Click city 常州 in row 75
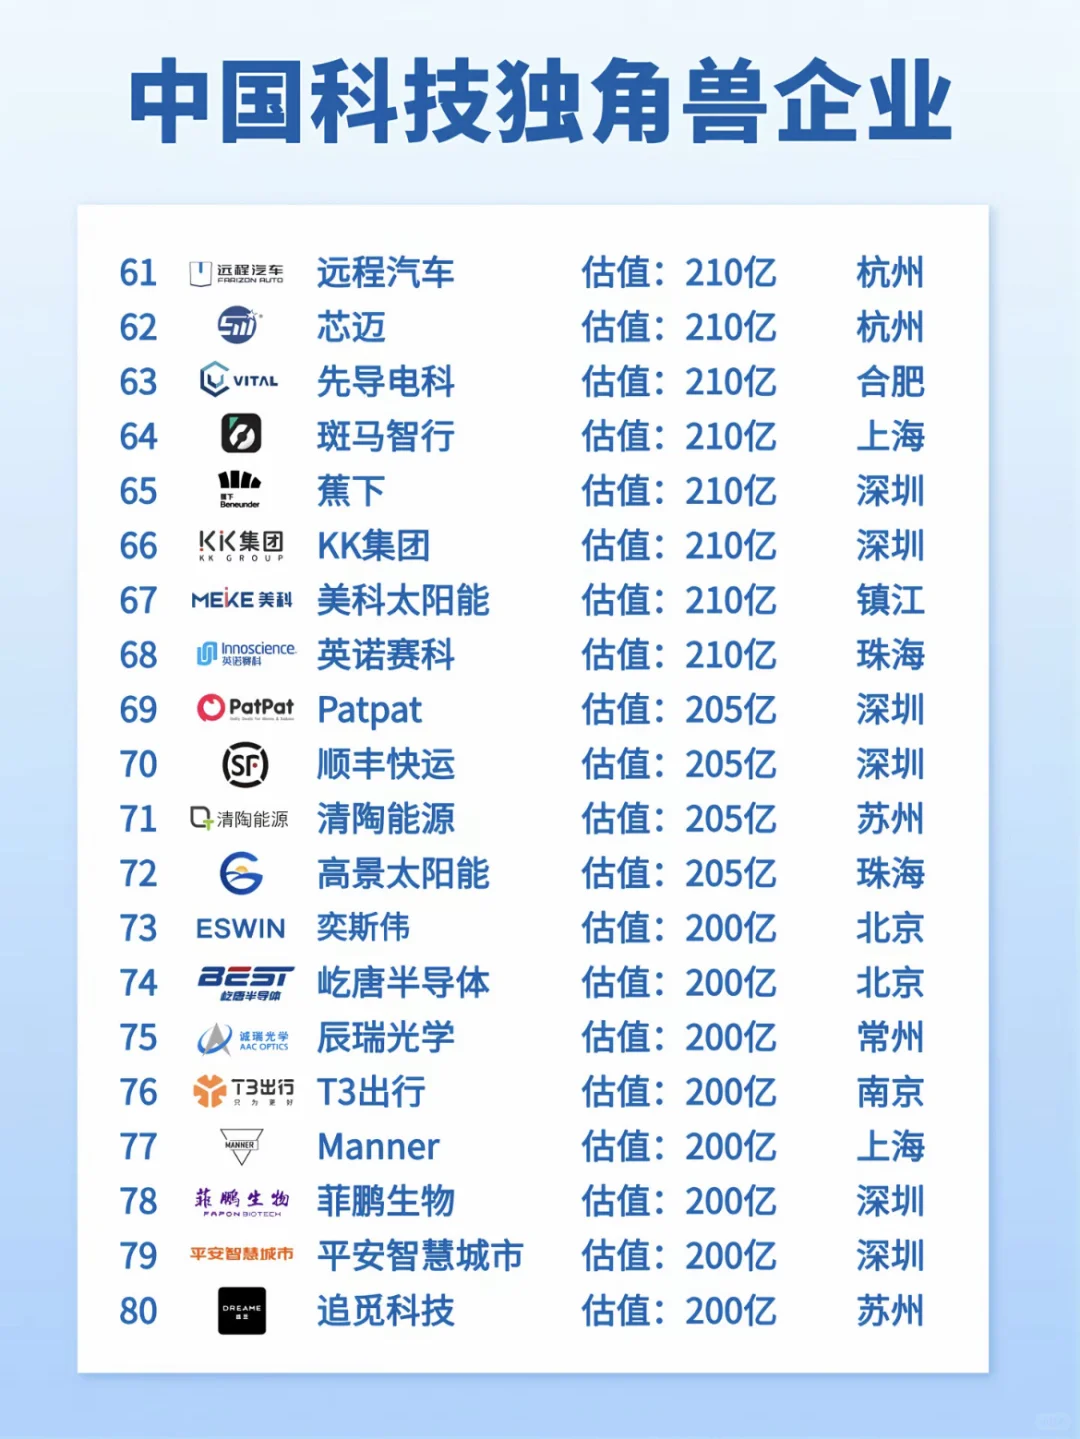The height and width of the screenshot is (1439, 1080). tap(890, 1037)
